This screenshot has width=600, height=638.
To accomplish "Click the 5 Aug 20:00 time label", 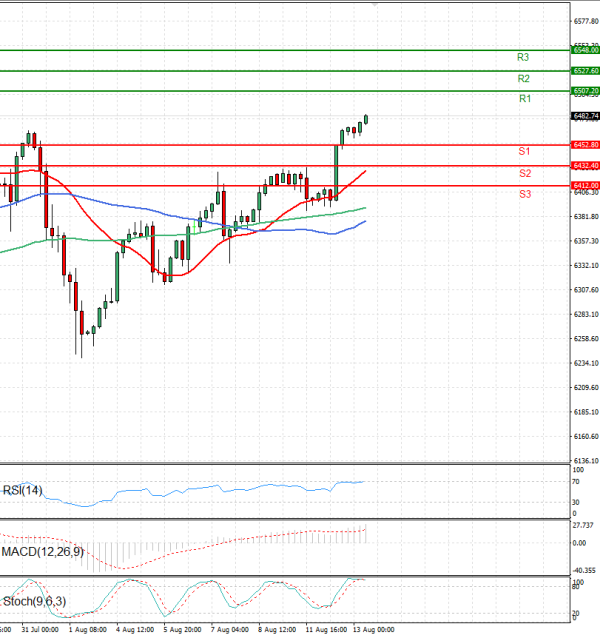I will pyautogui.click(x=183, y=629).
